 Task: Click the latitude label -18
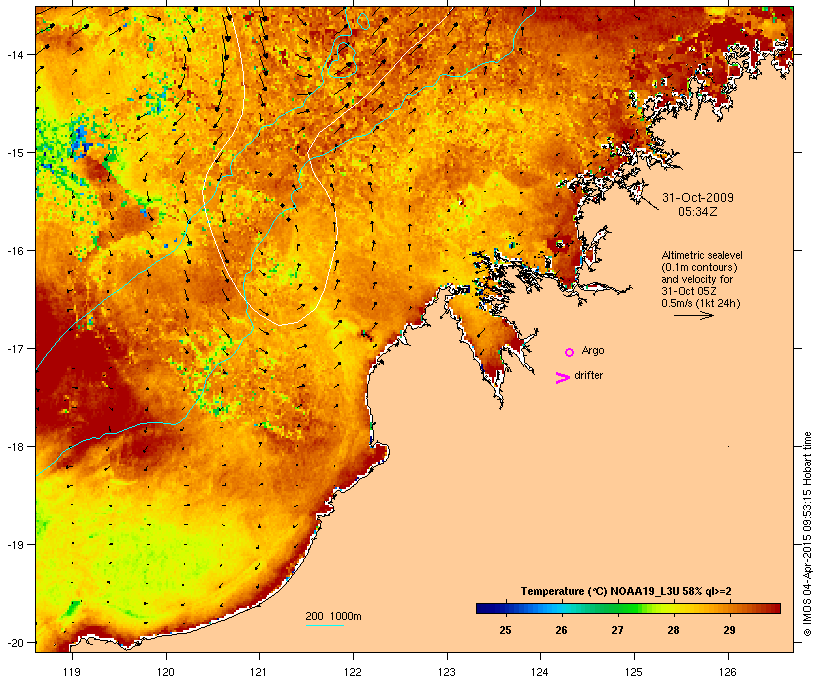click(x=15, y=446)
